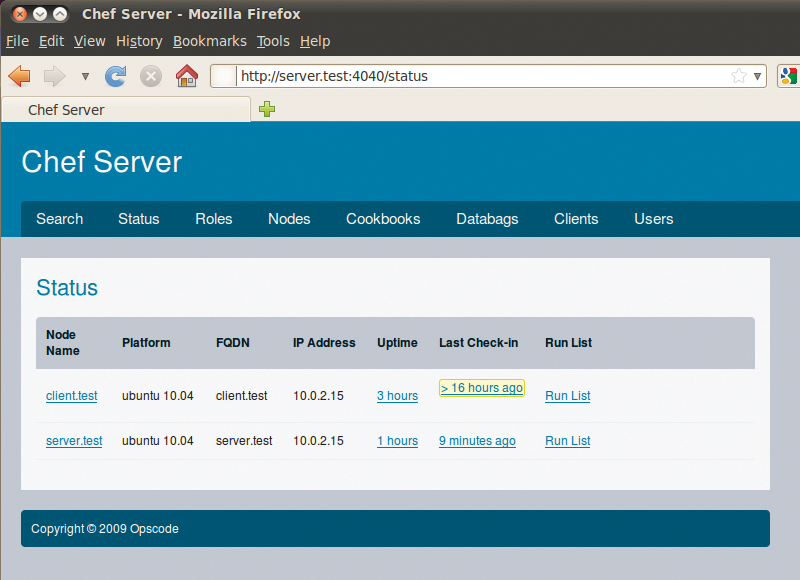Screen dimensions: 800x580
Task: Open Run List for server.test row
Action: click(x=567, y=441)
